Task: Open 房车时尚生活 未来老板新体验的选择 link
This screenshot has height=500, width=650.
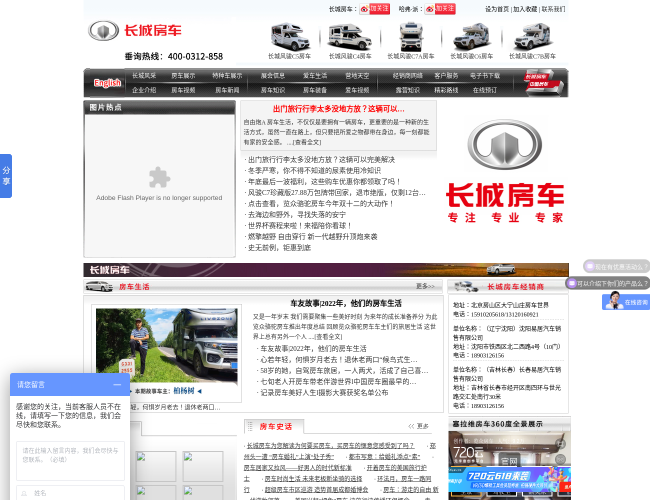Action: pos(313,478)
